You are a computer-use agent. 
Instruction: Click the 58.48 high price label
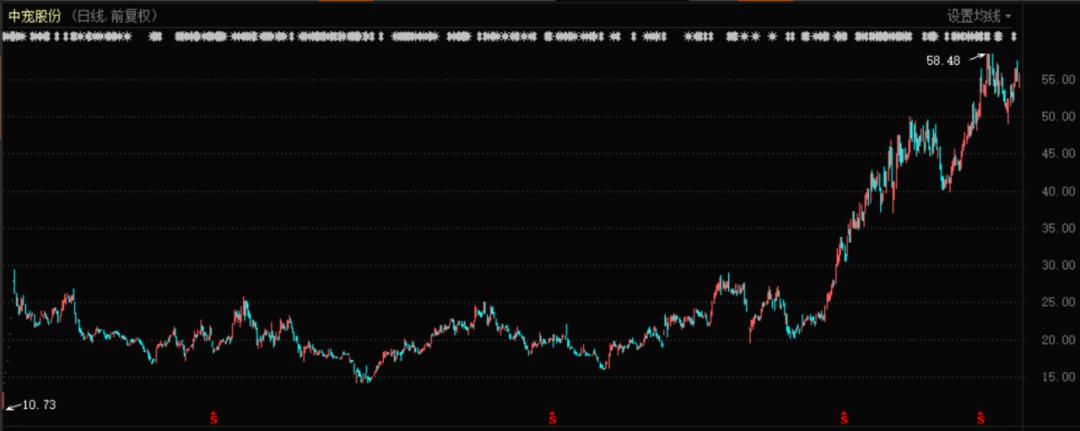(943, 61)
